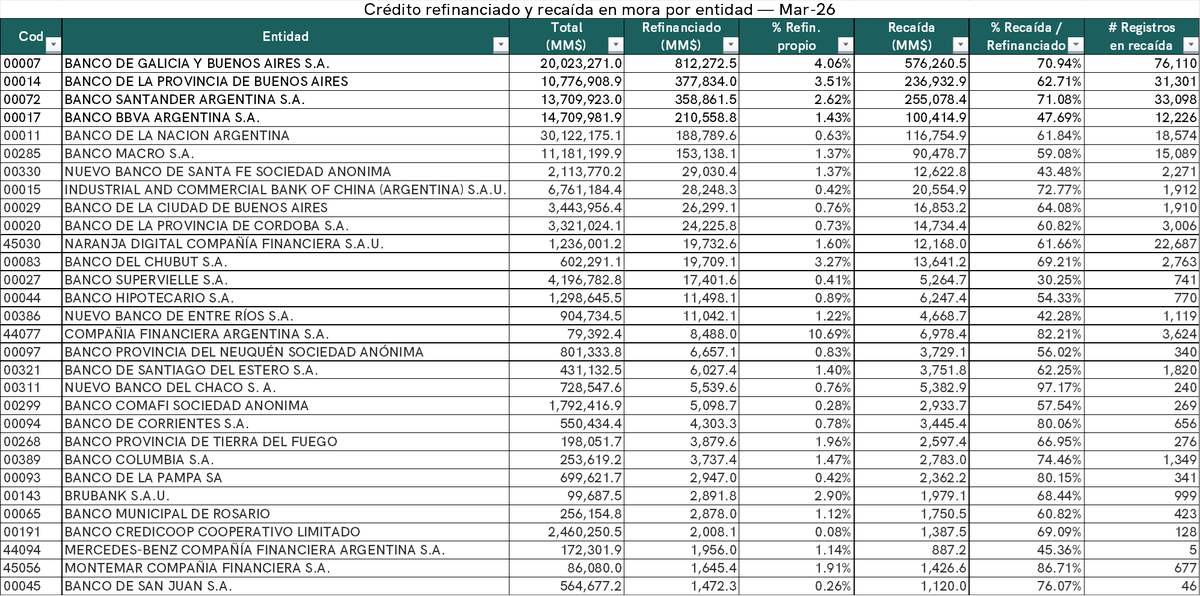1200x596 pixels.
Task: Select recaída value '887.2'
Action: (912, 550)
